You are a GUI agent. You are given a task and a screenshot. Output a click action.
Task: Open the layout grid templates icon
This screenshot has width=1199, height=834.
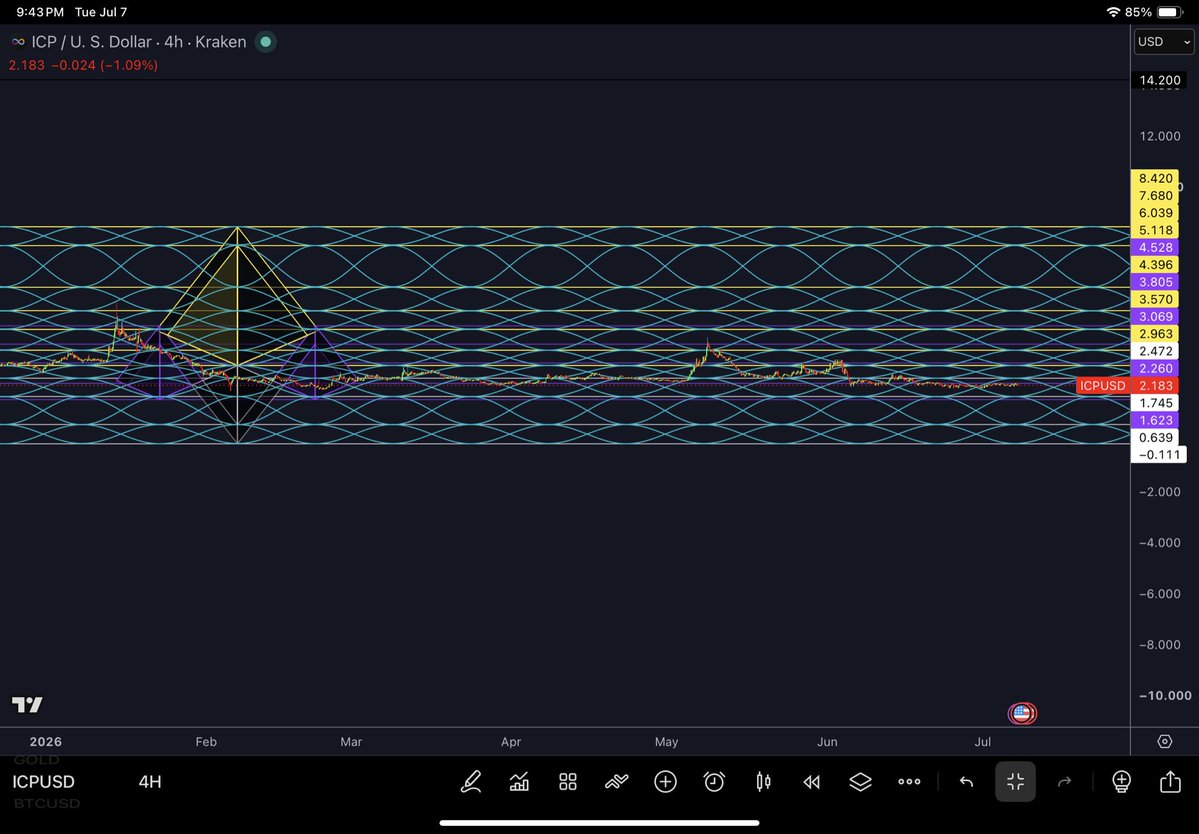coord(567,781)
